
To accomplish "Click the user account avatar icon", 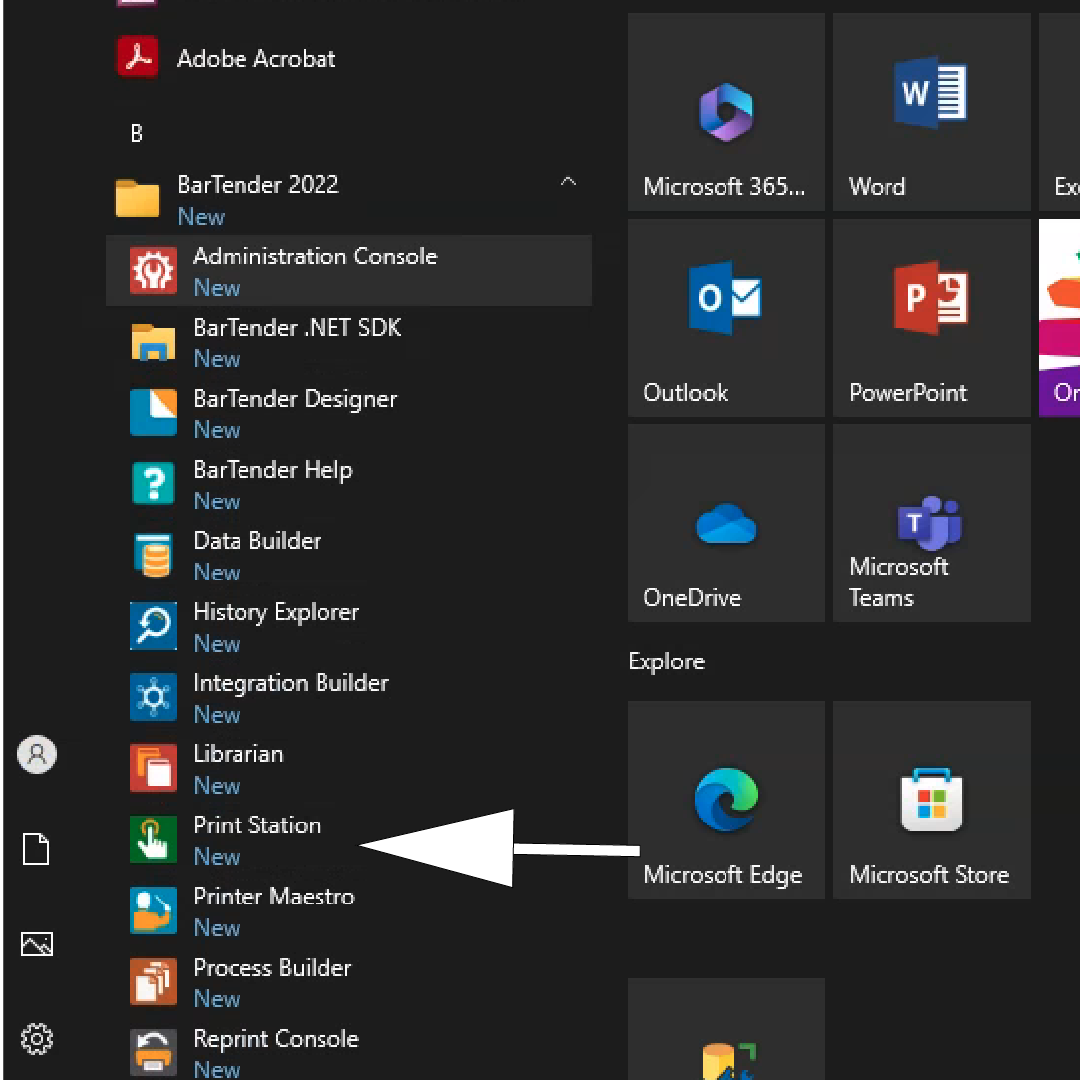I will [x=37, y=754].
